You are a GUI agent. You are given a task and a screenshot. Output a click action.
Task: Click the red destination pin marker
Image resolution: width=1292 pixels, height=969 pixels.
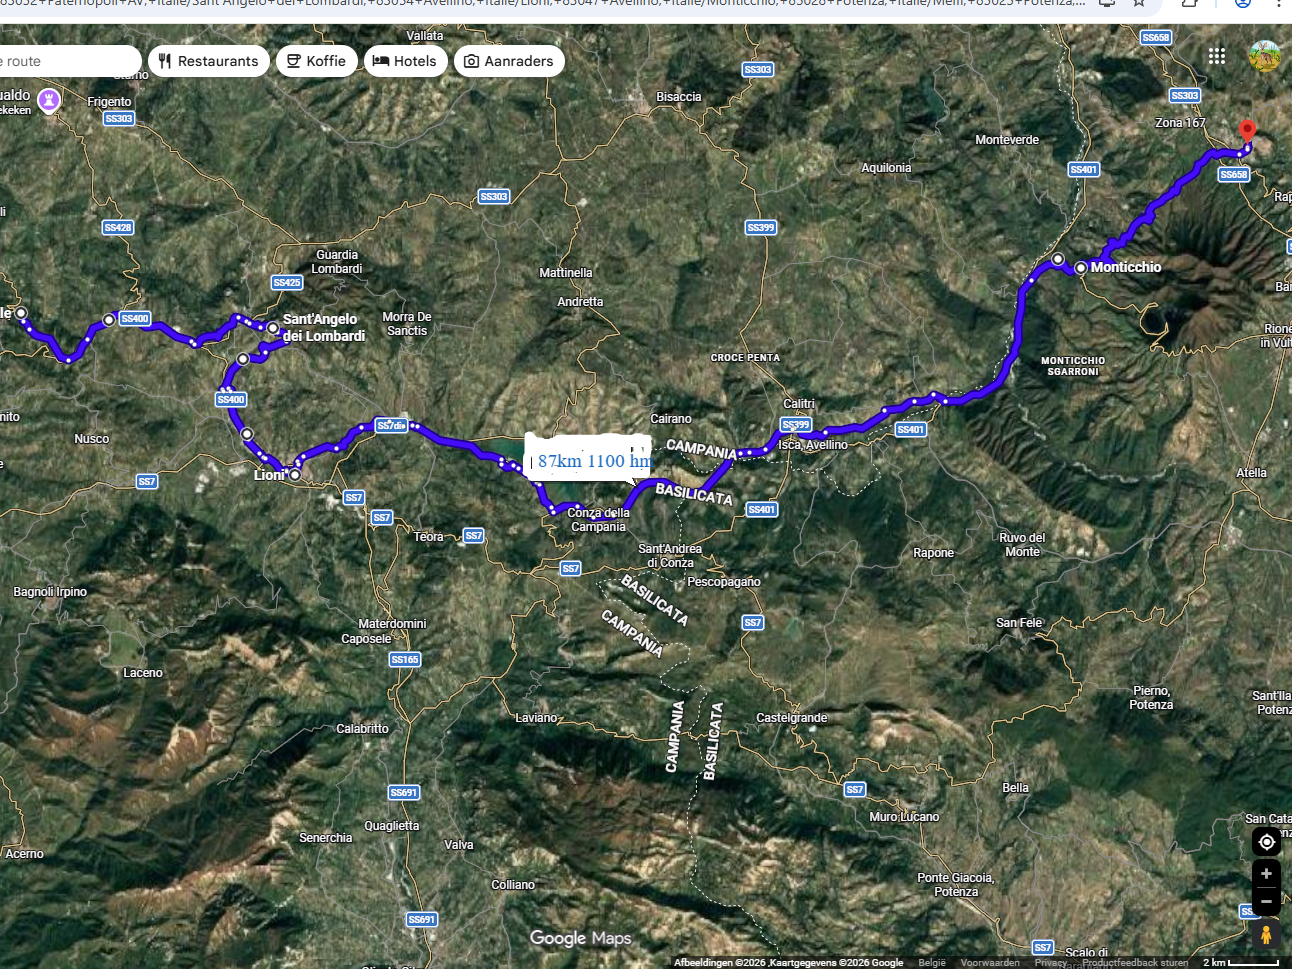click(x=1247, y=131)
